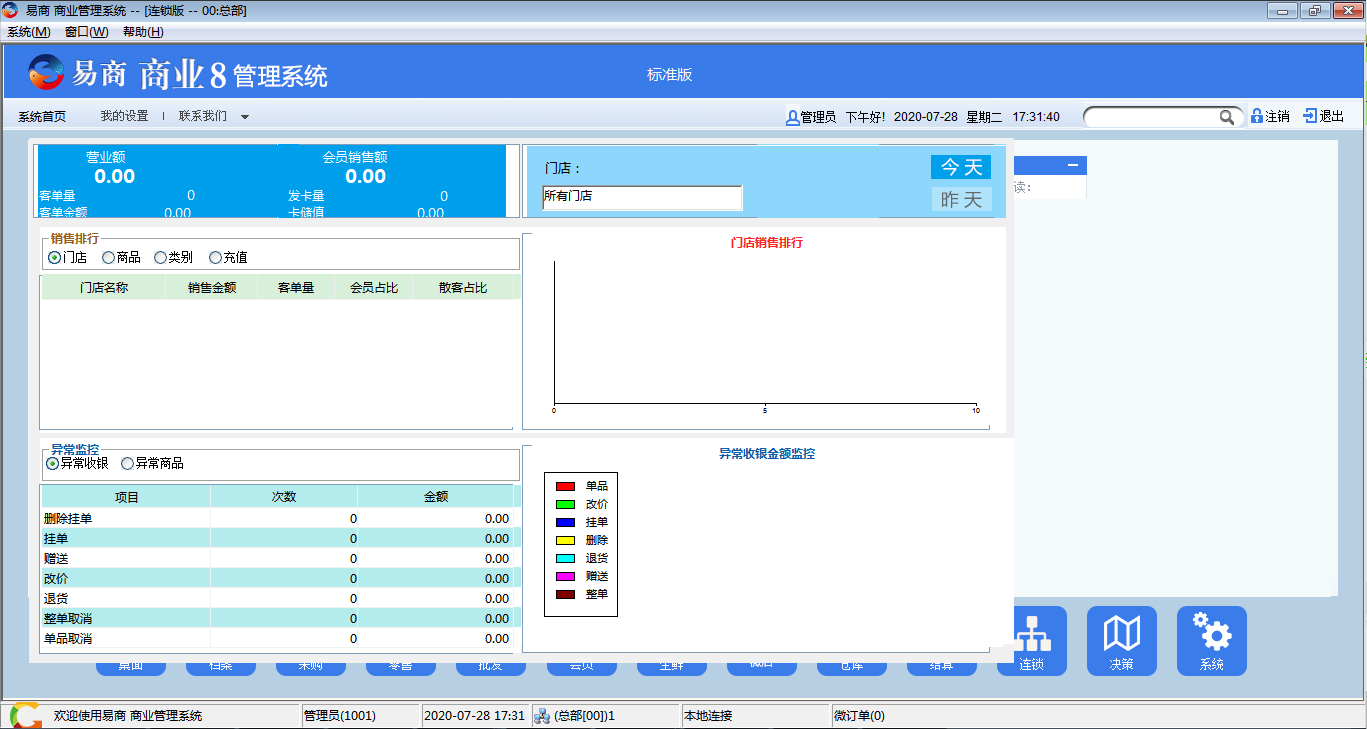The height and width of the screenshot is (729, 1367).
Task: Click the 易商 bird logo in the banner
Action: click(x=46, y=72)
